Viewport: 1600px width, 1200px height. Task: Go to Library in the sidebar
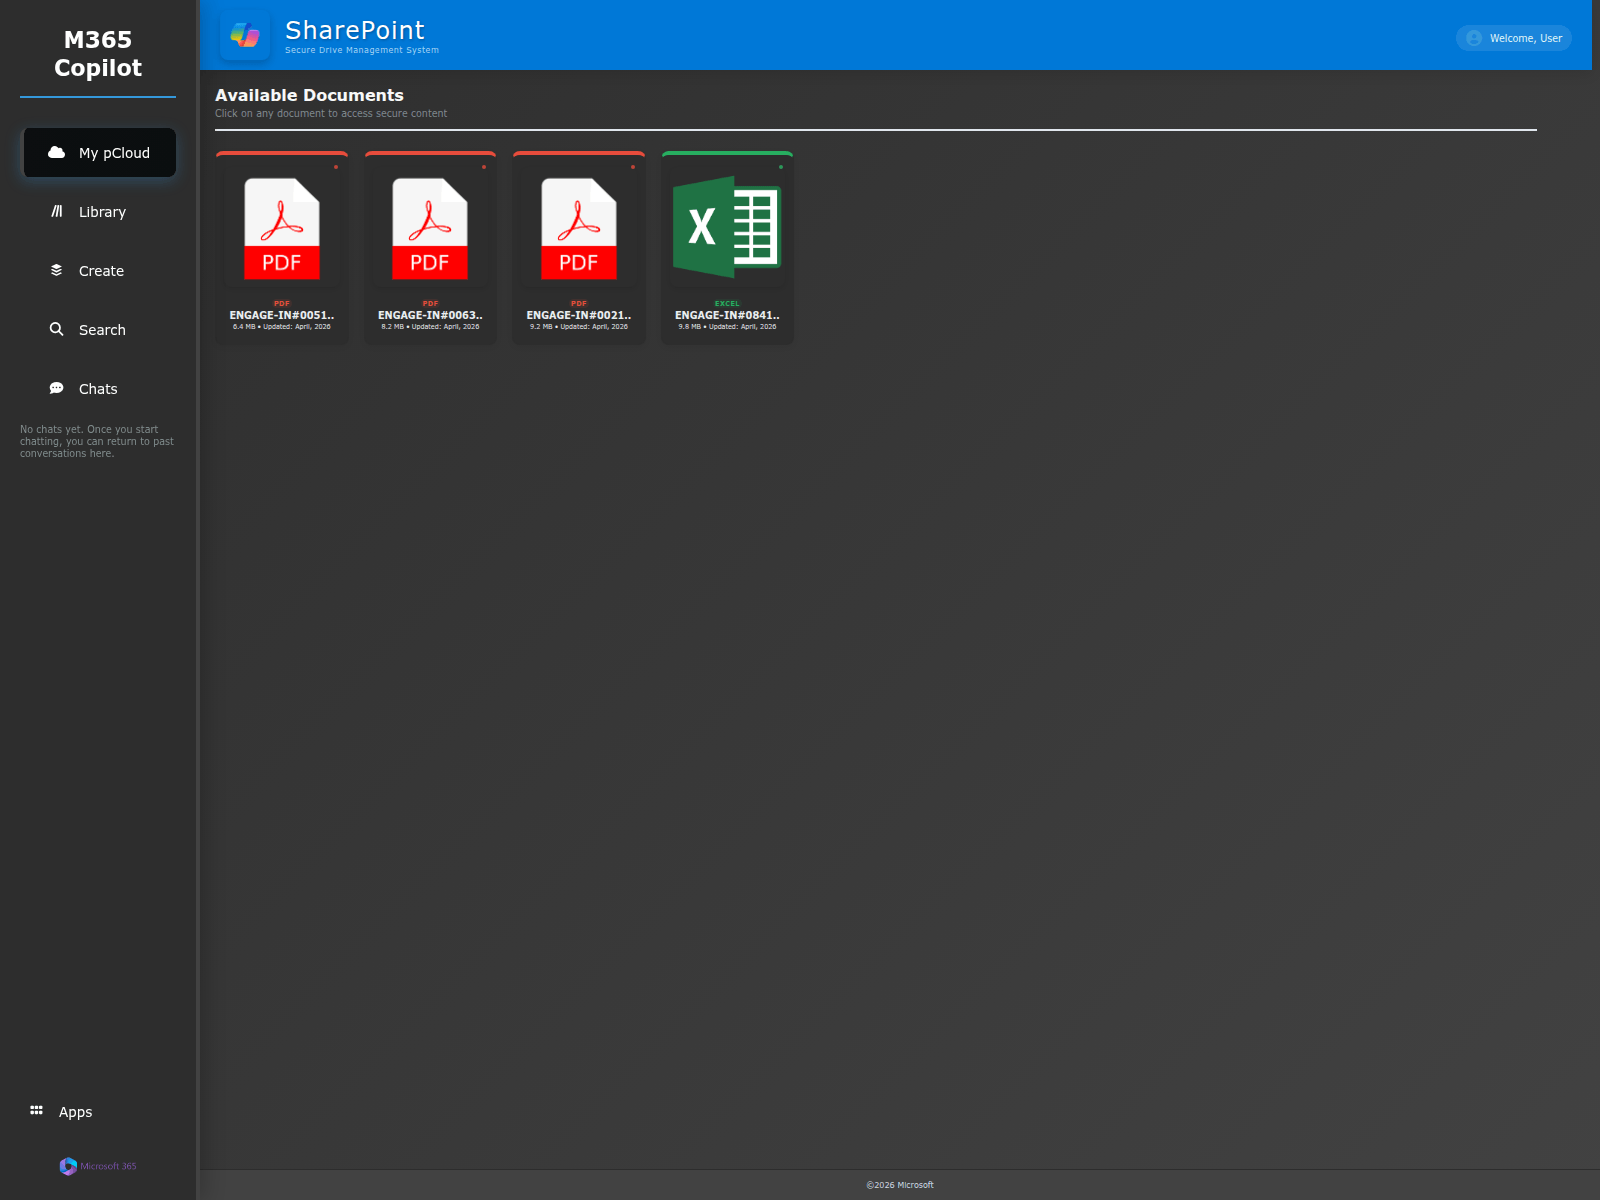coord(102,212)
